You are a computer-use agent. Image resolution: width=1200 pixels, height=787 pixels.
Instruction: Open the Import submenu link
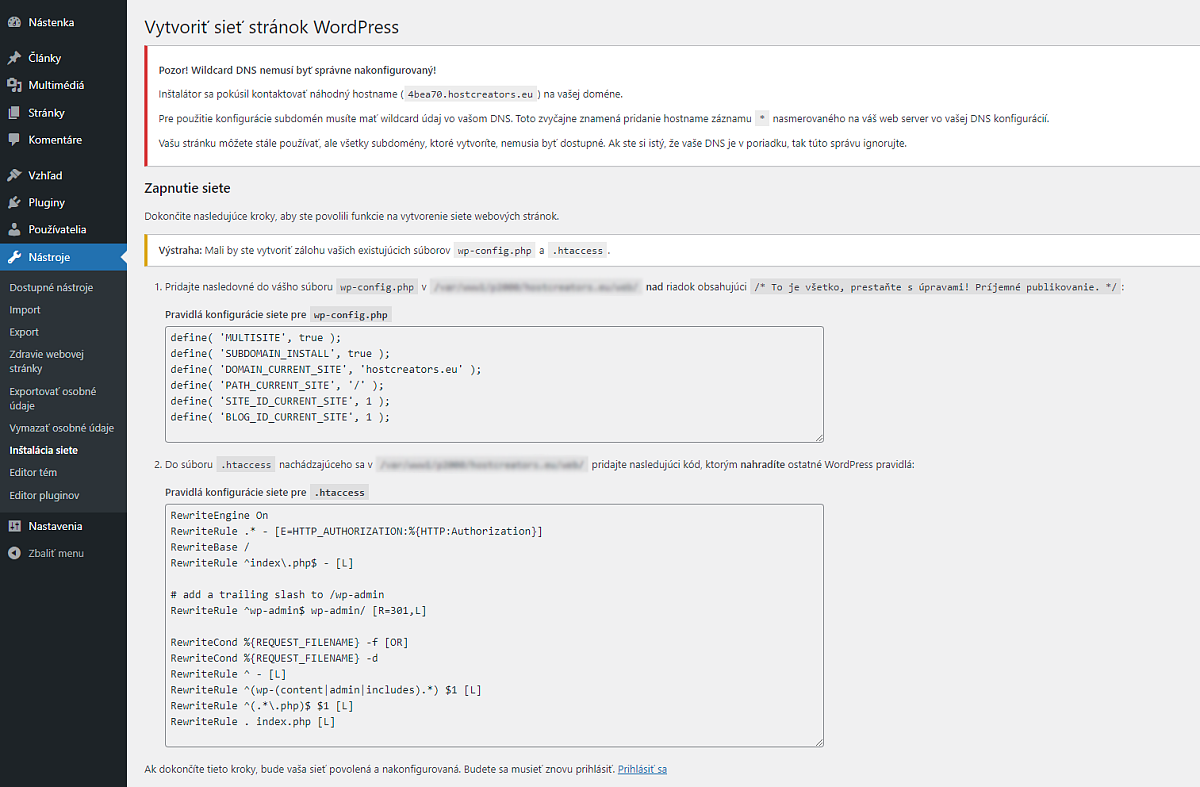[25, 310]
